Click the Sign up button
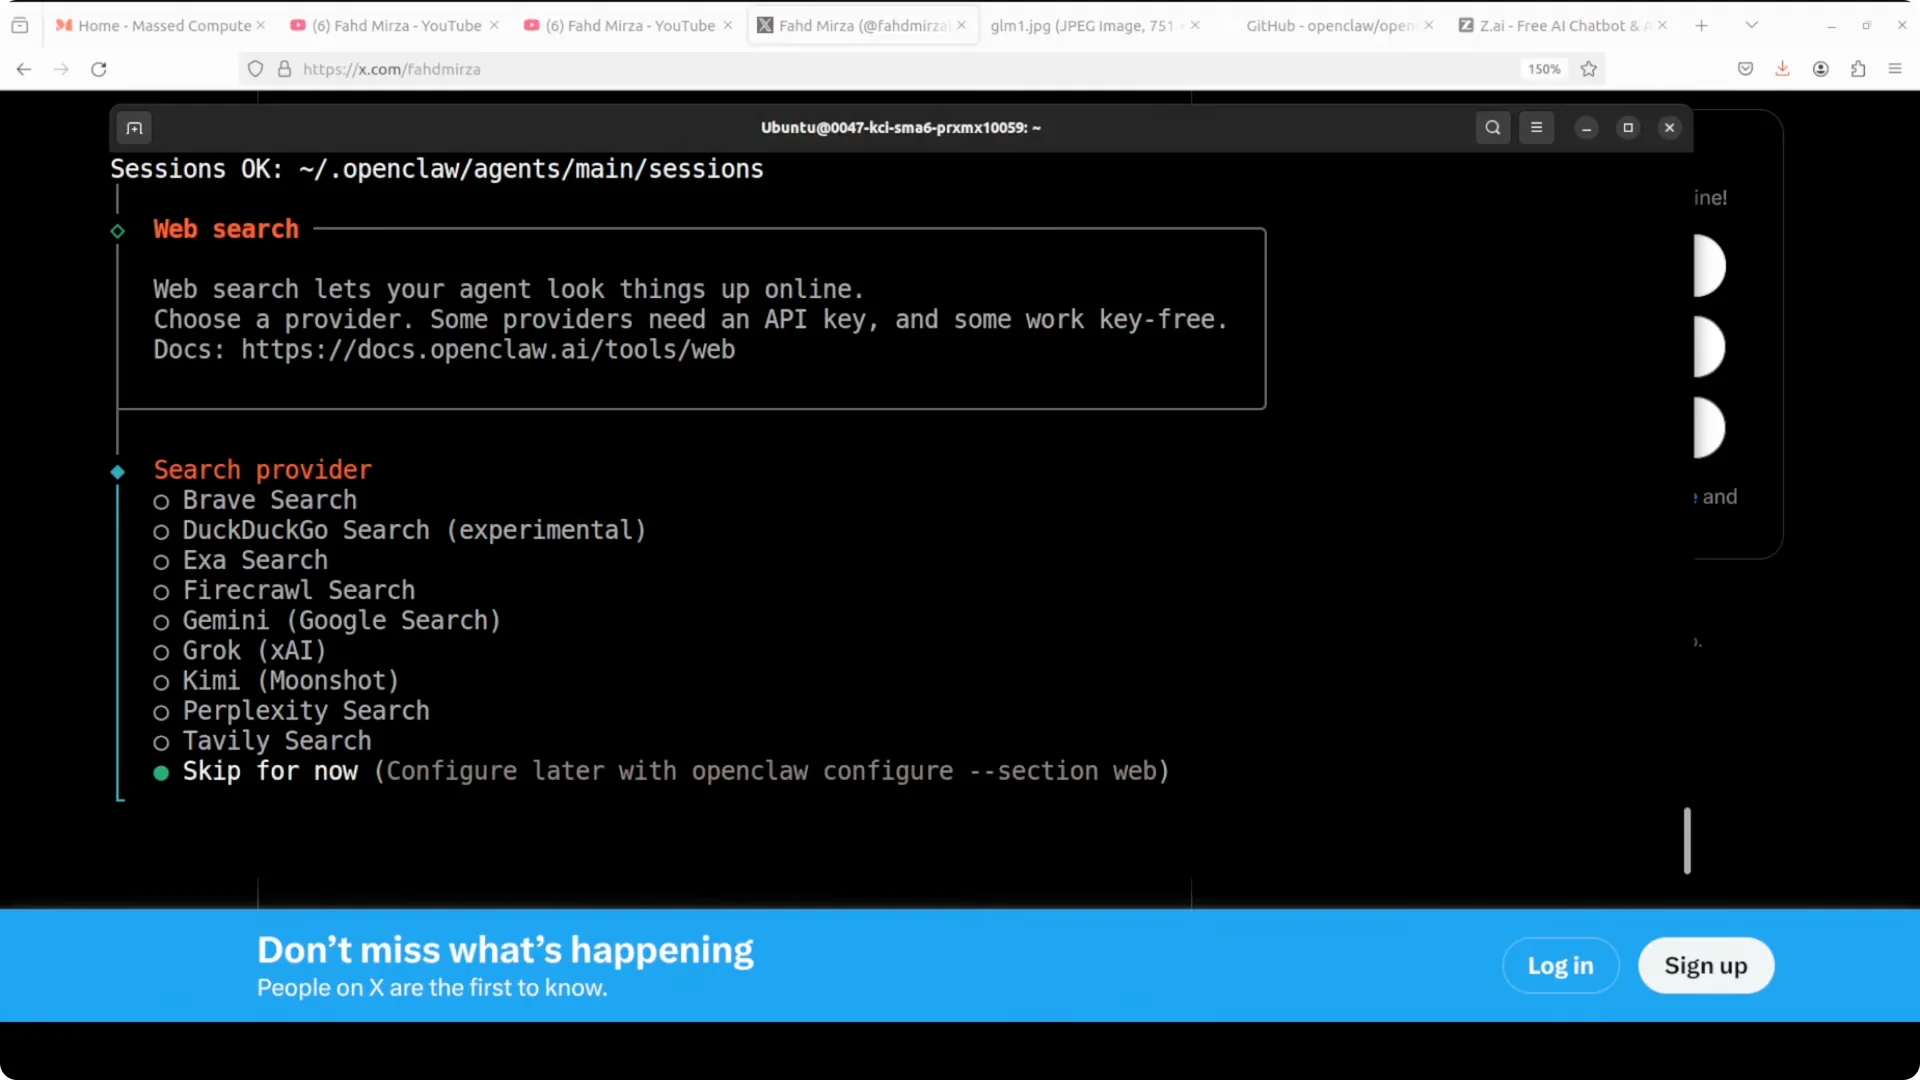The width and height of the screenshot is (1920, 1080). (1706, 966)
